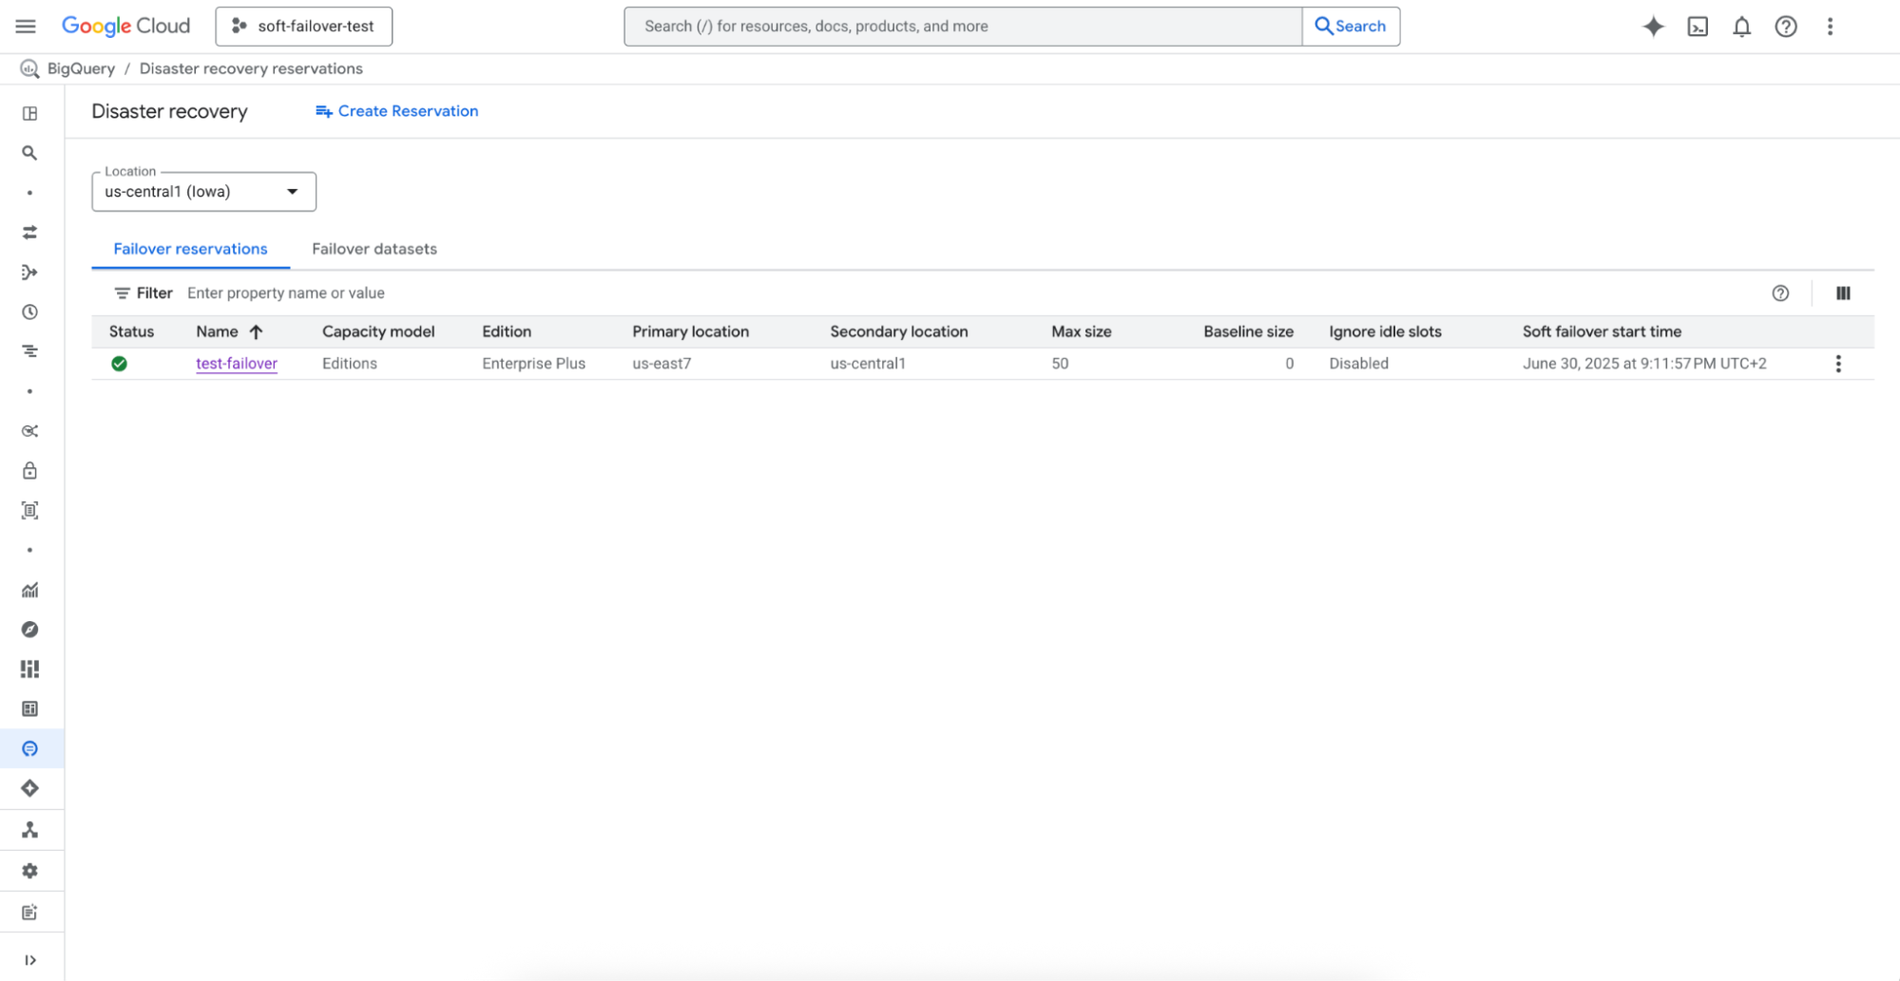Click Disaster recovery reservations breadcrumb
Image resolution: width=1900 pixels, height=981 pixels.
[251, 69]
